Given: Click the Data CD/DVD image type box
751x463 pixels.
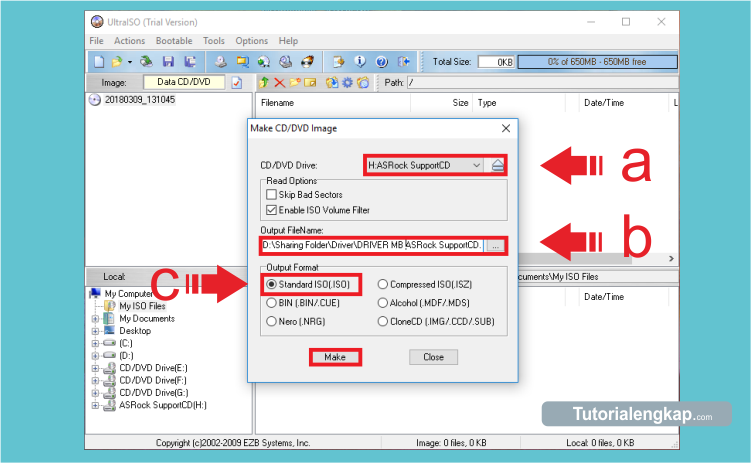Looking at the screenshot, I should (x=184, y=82).
